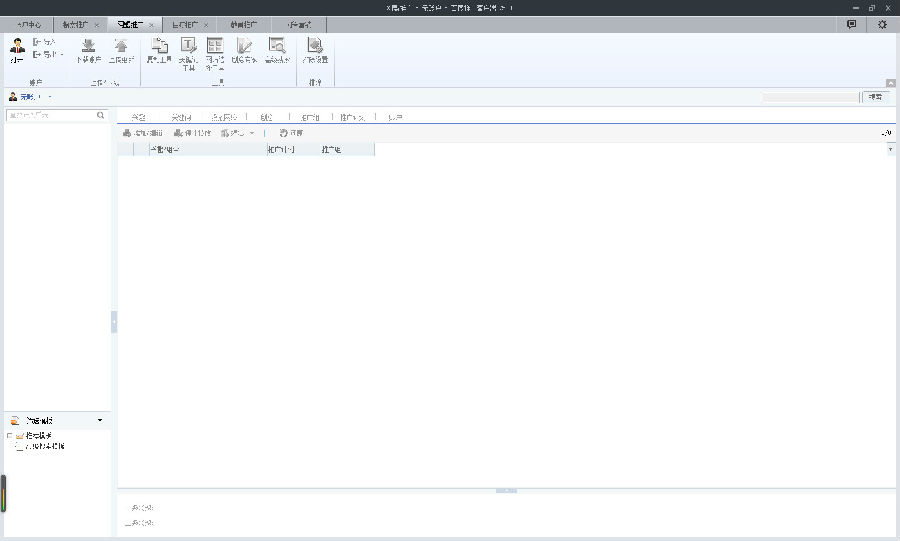Click the add button with icon in list toolbar
Viewport: 900px width, 541px height.
tap(142, 133)
